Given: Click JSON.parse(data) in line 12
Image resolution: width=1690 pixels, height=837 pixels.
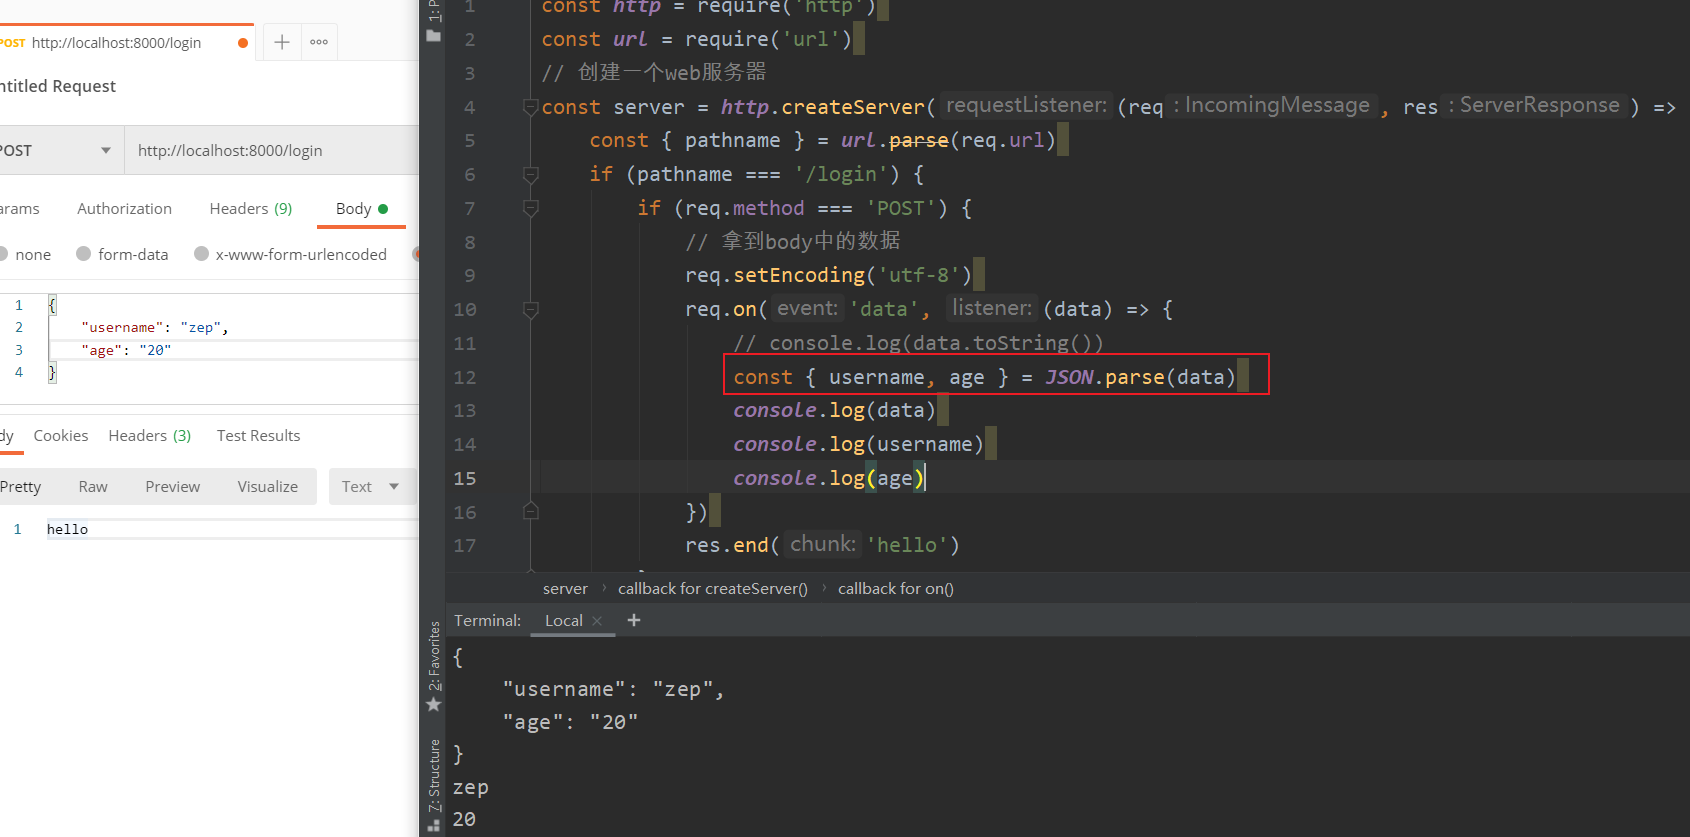Looking at the screenshot, I should [1140, 377].
